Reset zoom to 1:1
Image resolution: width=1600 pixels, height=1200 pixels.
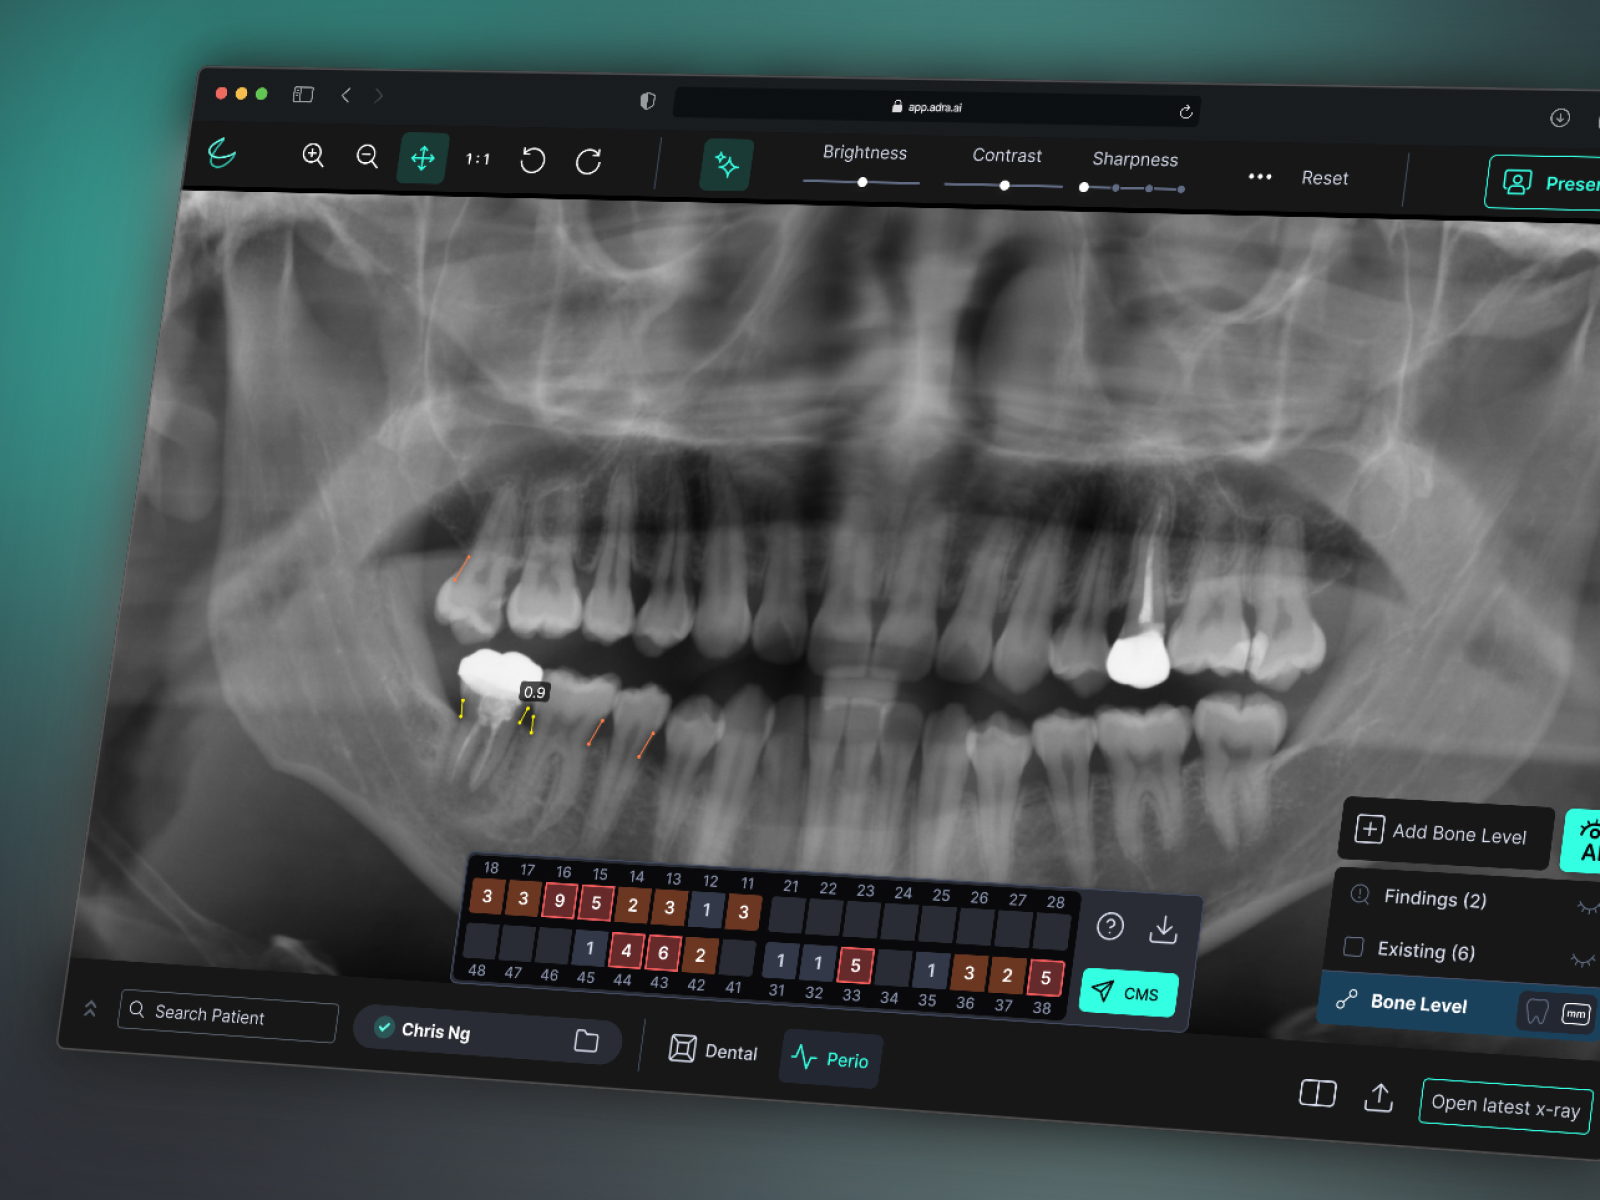[478, 159]
